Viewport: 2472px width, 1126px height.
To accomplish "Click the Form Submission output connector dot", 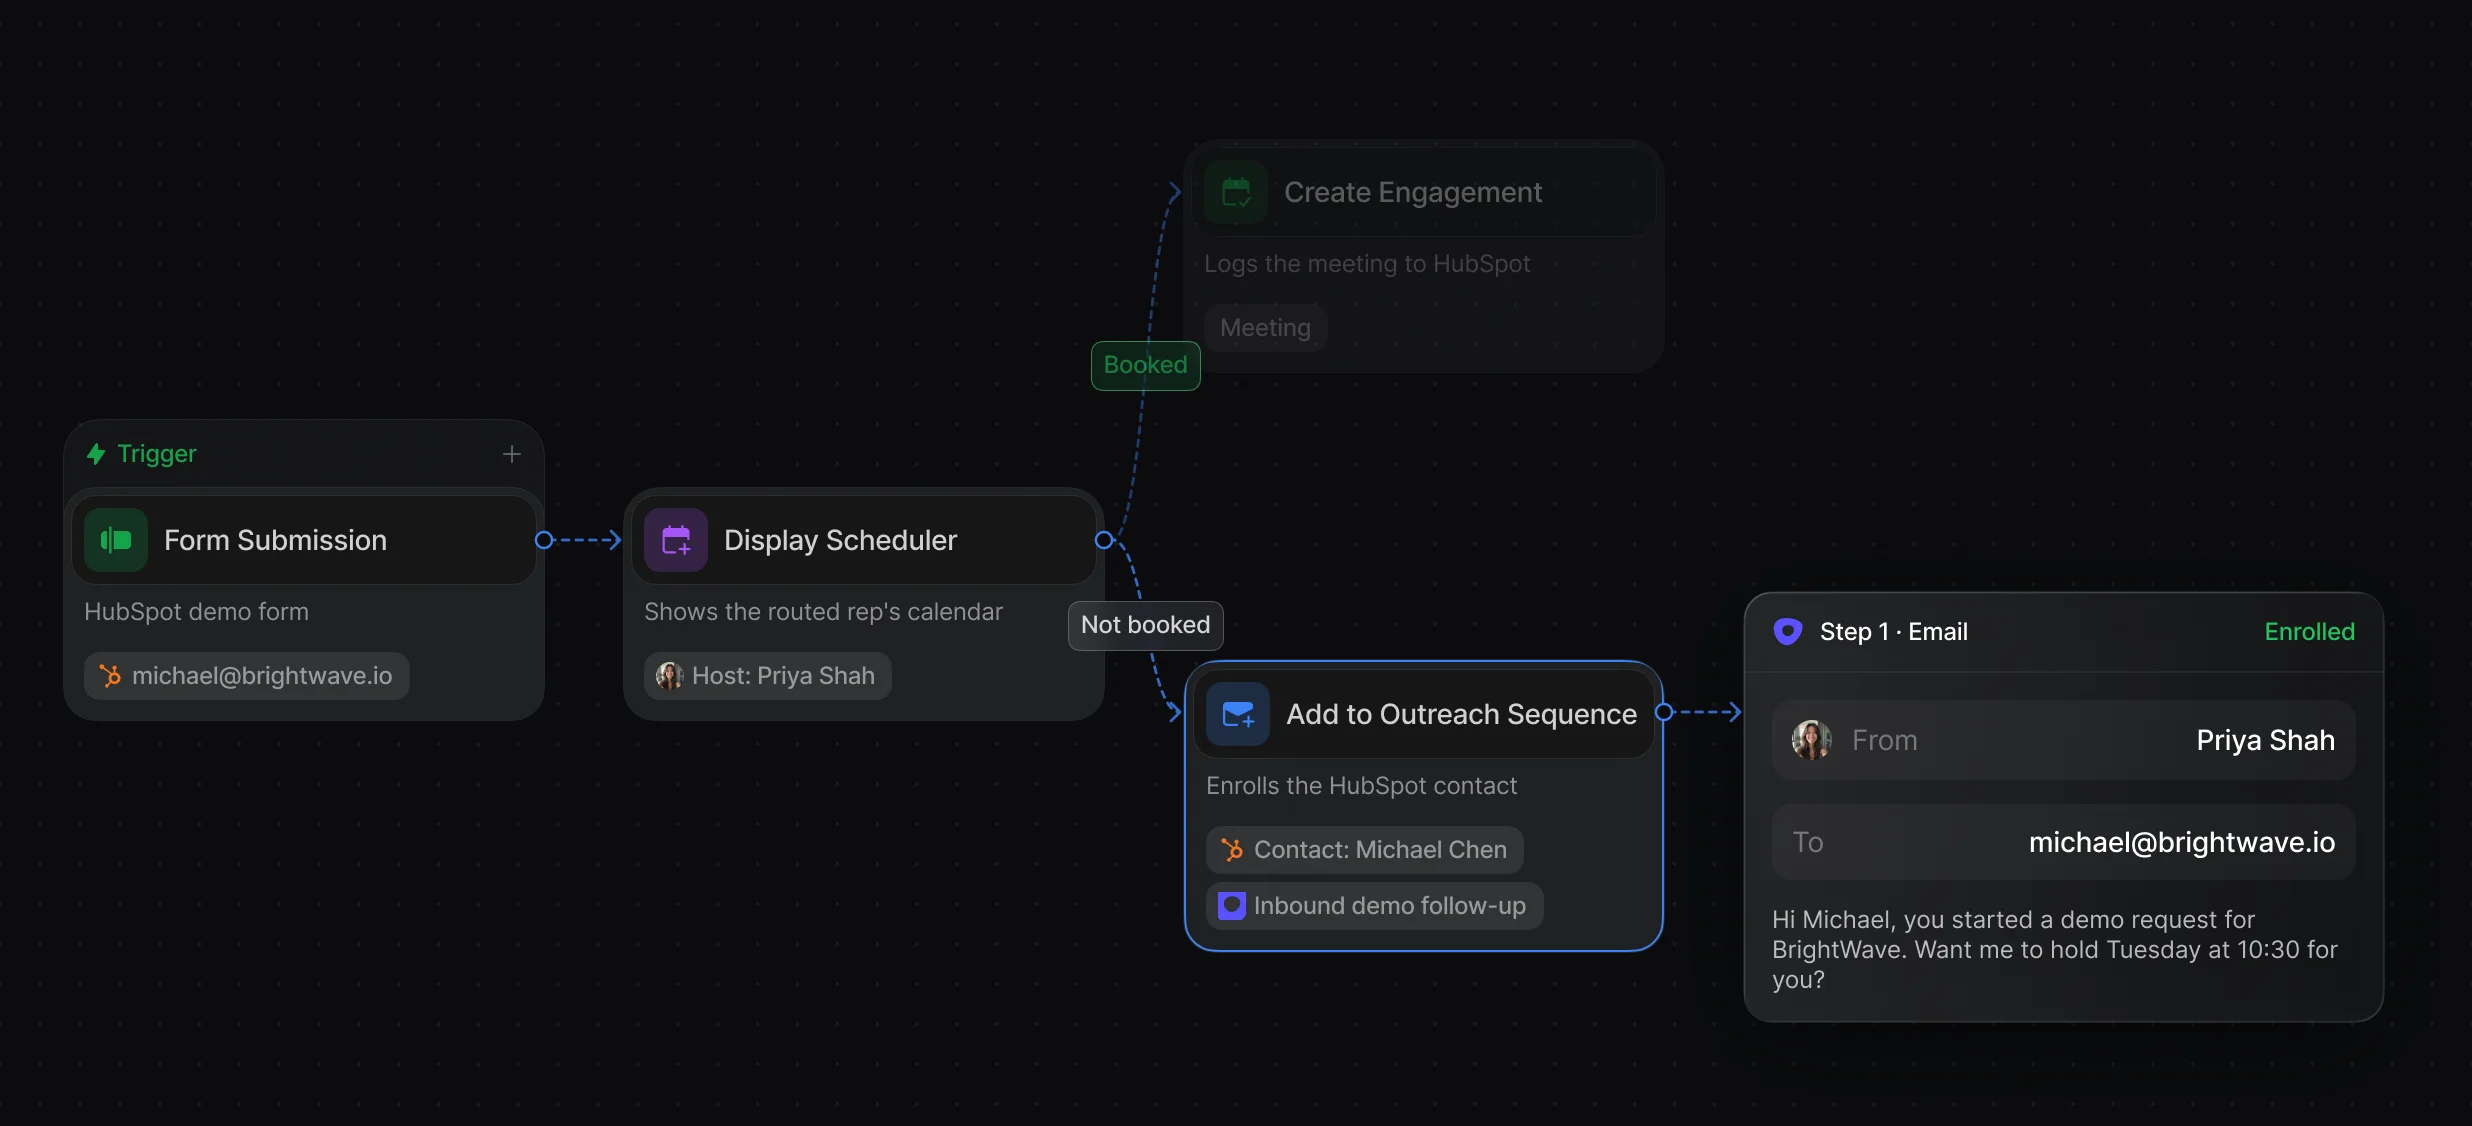I will click(544, 540).
